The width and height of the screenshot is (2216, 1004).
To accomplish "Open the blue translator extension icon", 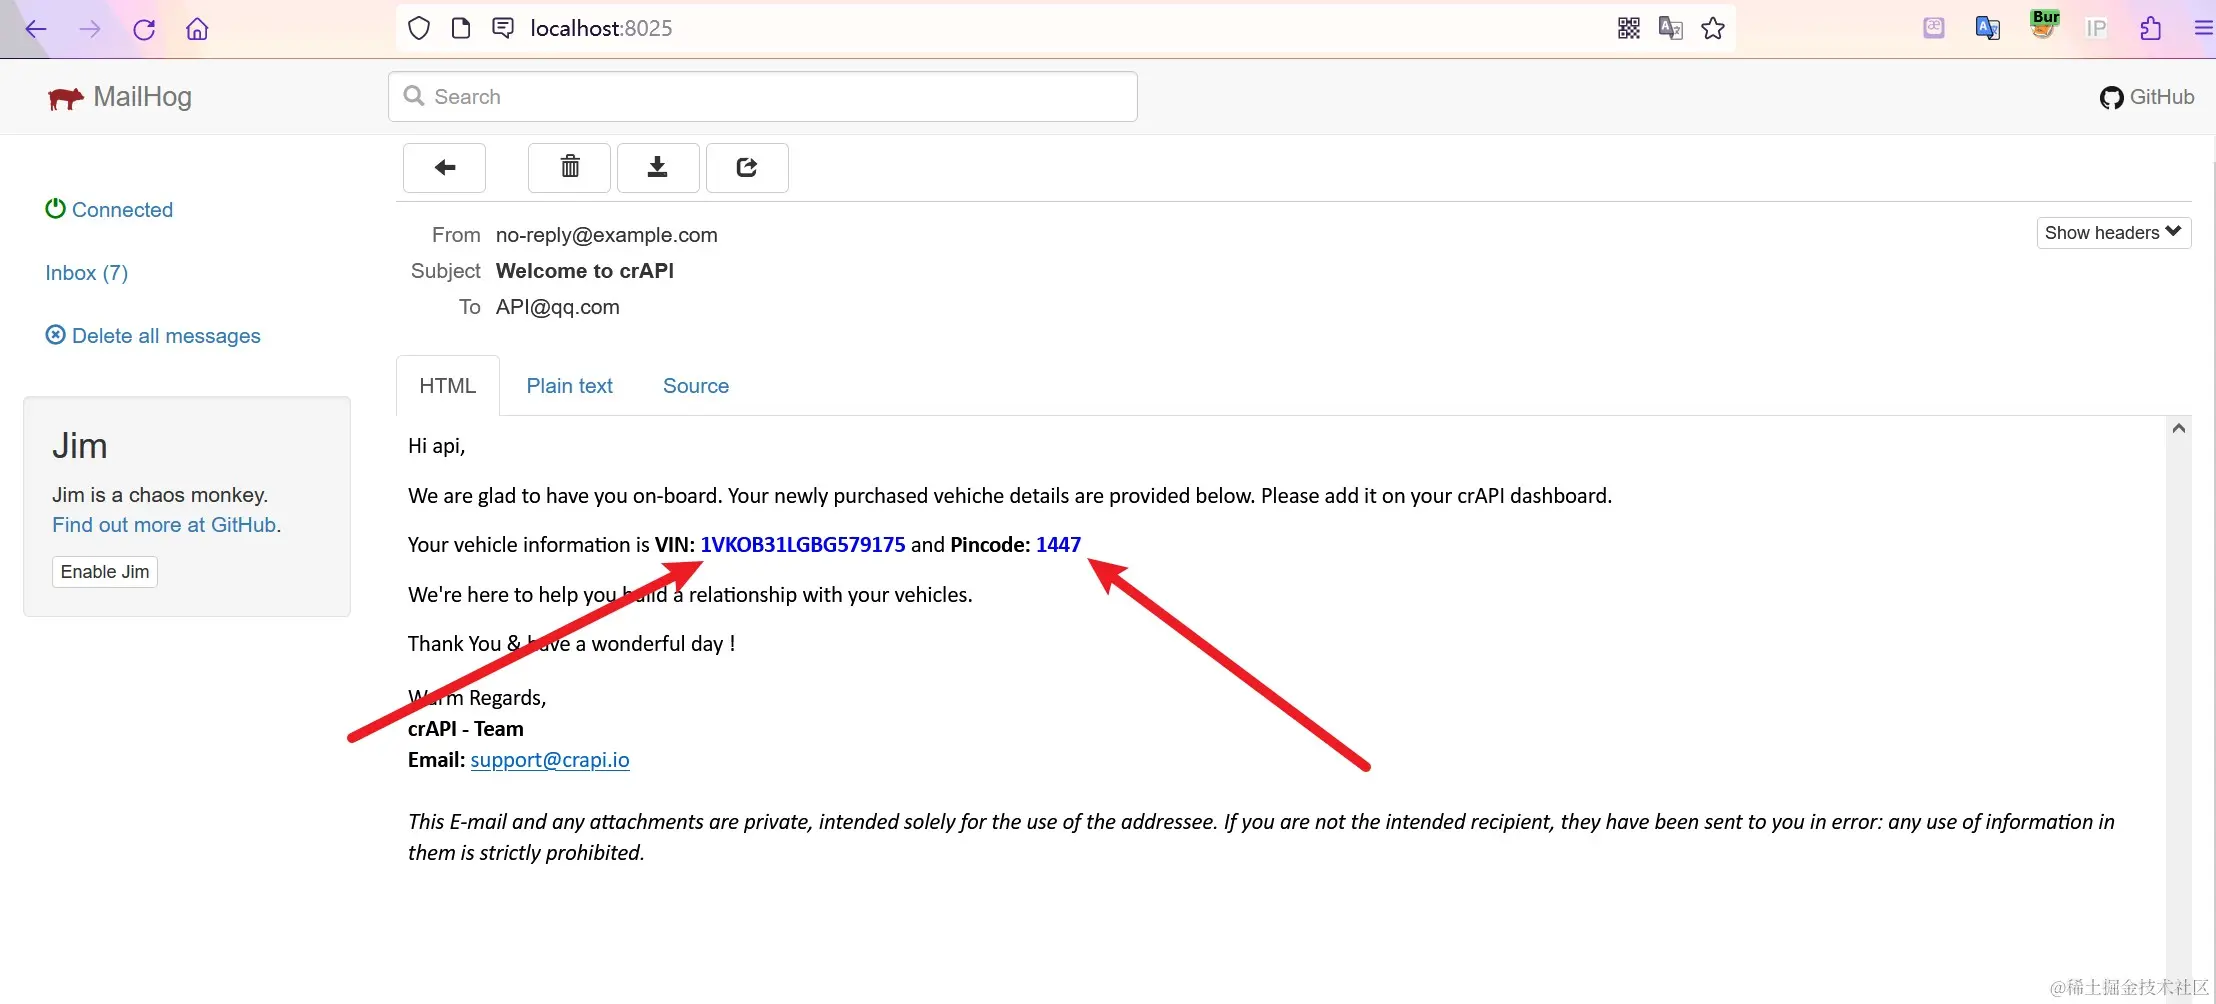I will 1988,29.
